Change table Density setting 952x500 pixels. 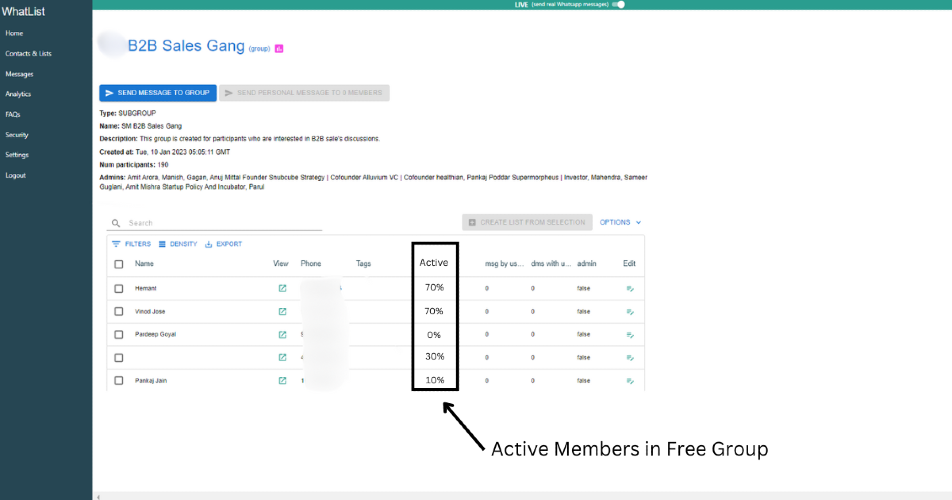(x=178, y=244)
